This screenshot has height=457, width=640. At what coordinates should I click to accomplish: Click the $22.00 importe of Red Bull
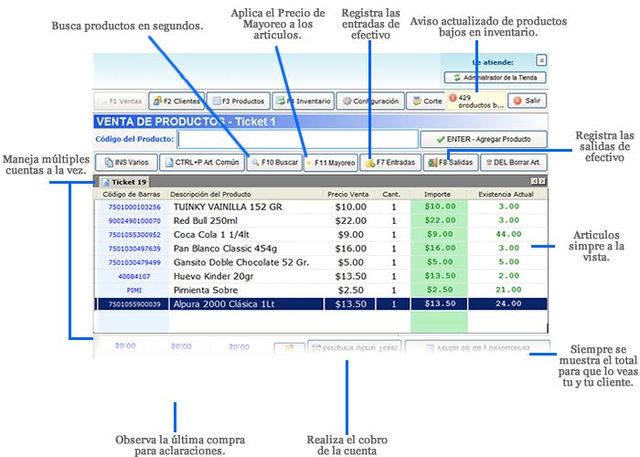(x=440, y=220)
